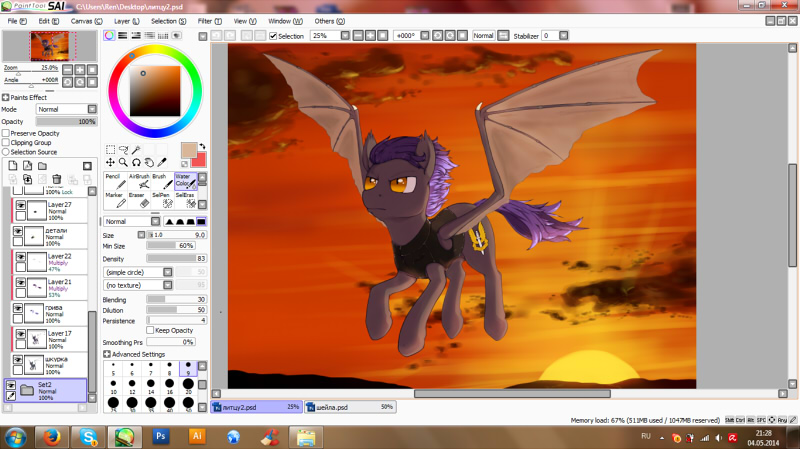This screenshot has height=449, width=800.
Task: Select brush size preset 20
Action: pos(188,385)
